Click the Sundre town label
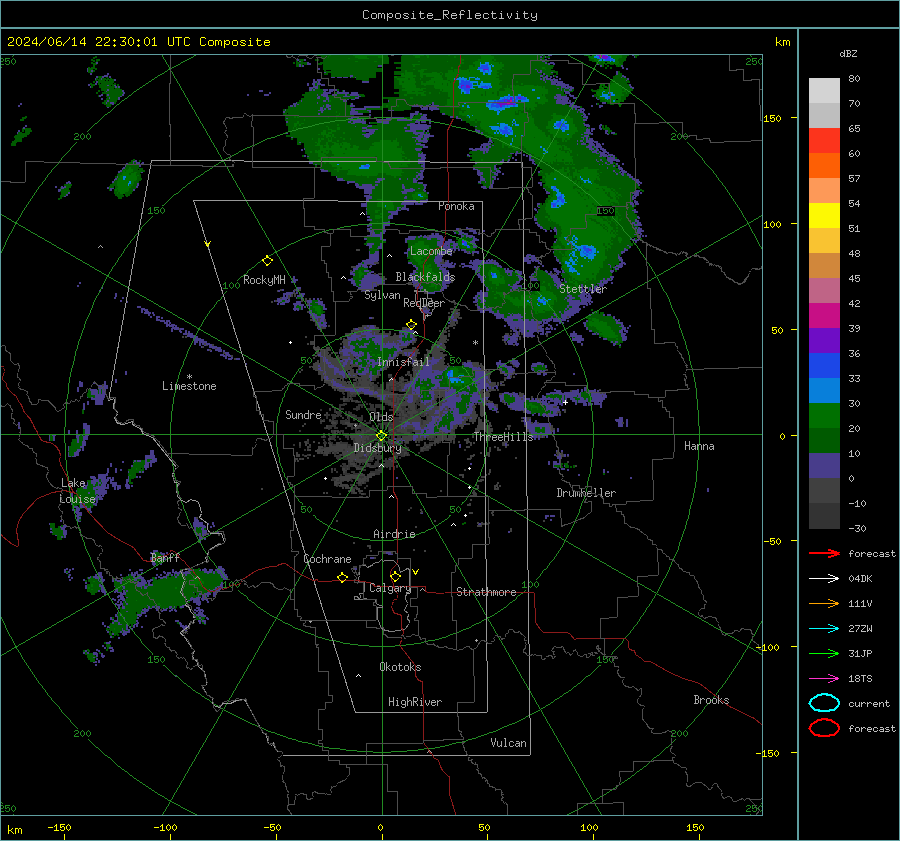 (x=303, y=414)
